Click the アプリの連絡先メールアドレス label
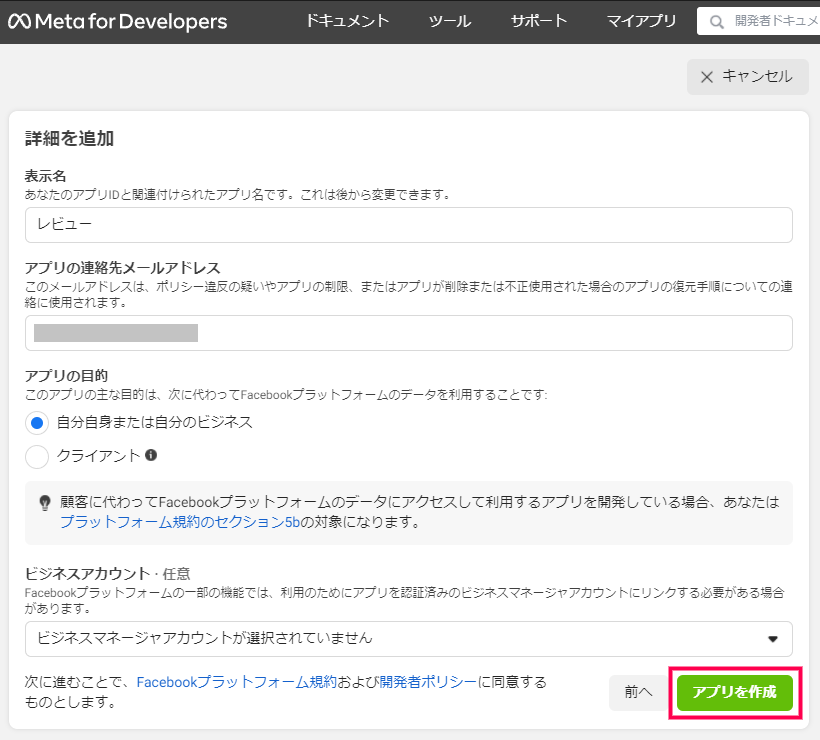820x740 pixels. point(122,268)
